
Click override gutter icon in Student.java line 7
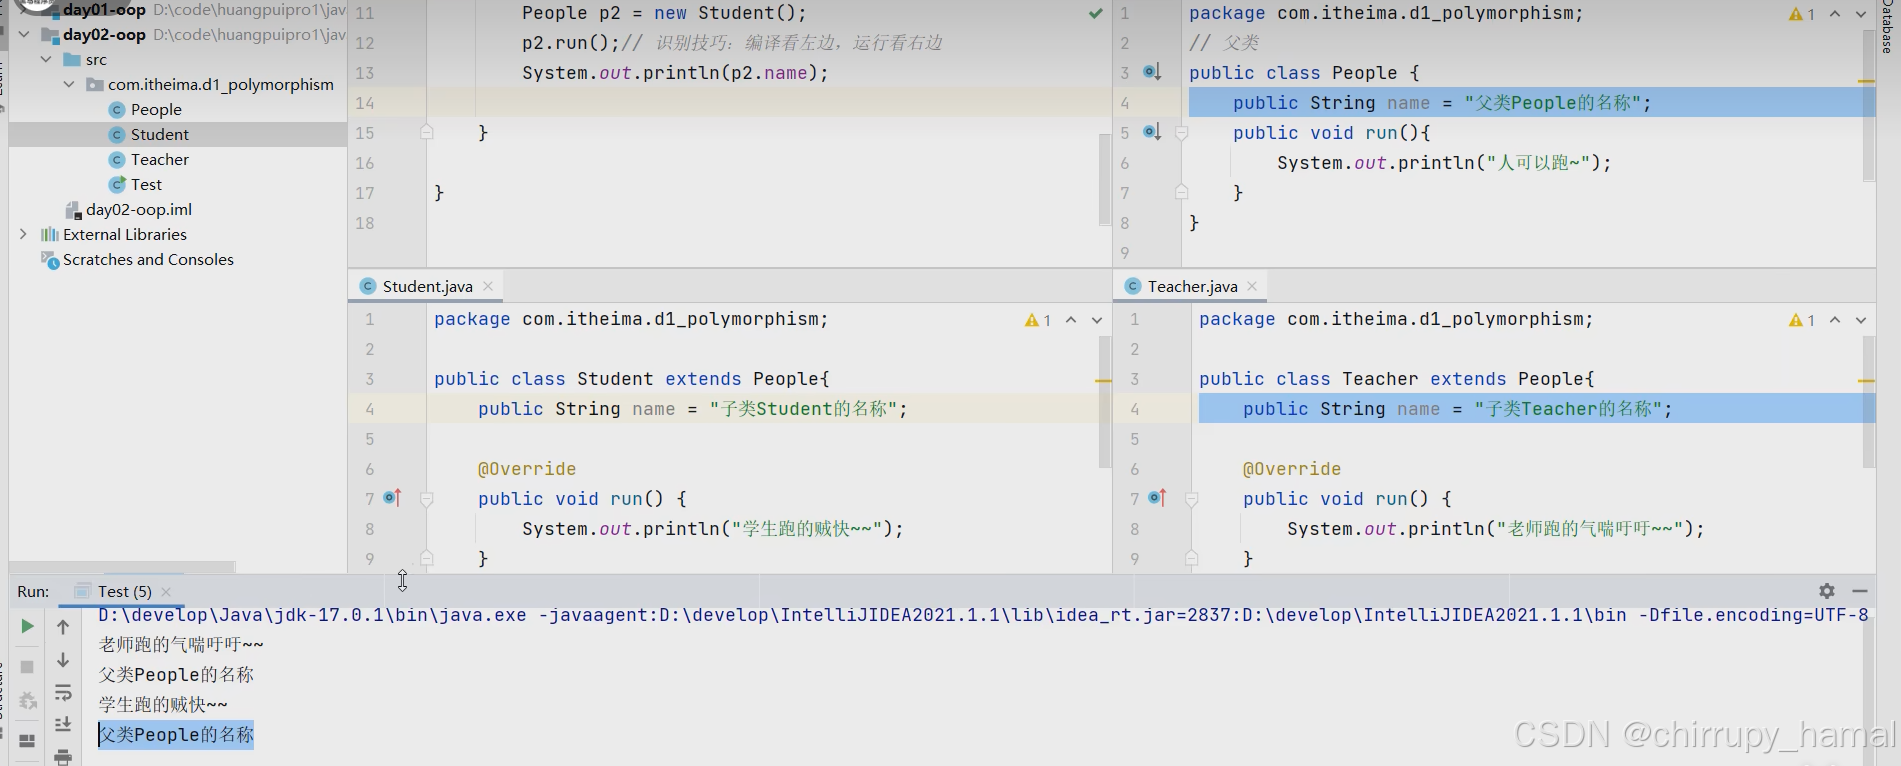pos(392,498)
